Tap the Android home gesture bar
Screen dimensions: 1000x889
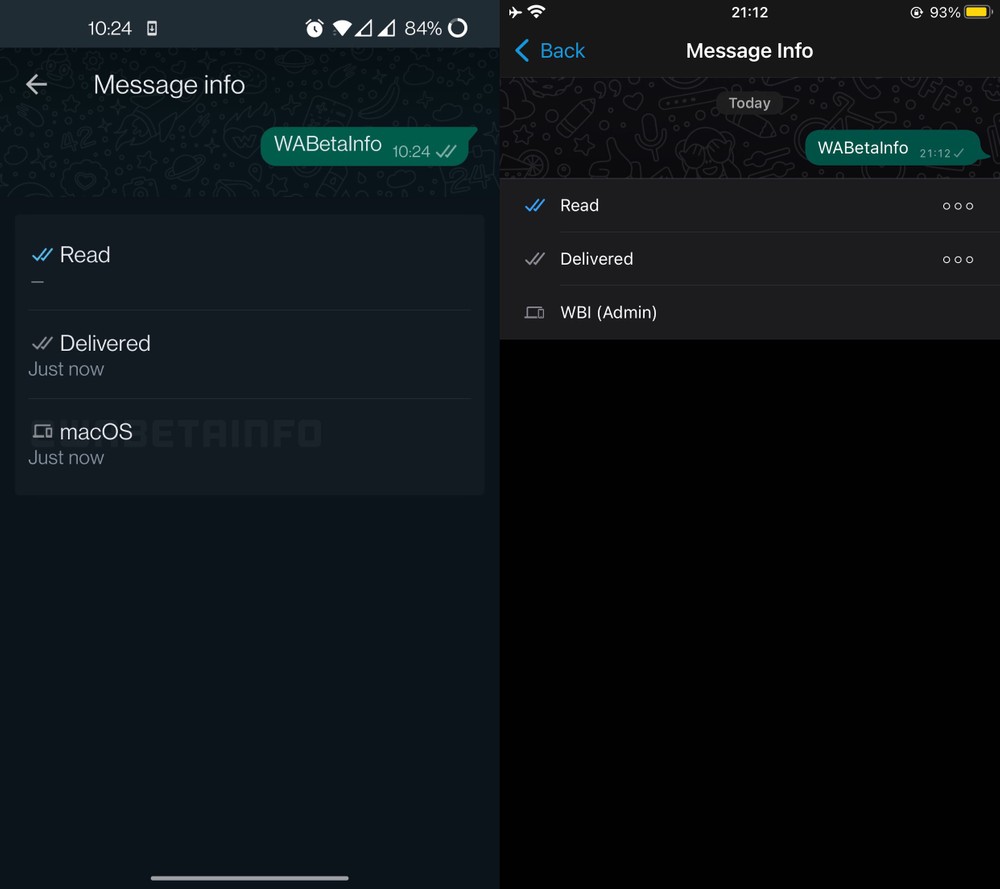point(249,878)
